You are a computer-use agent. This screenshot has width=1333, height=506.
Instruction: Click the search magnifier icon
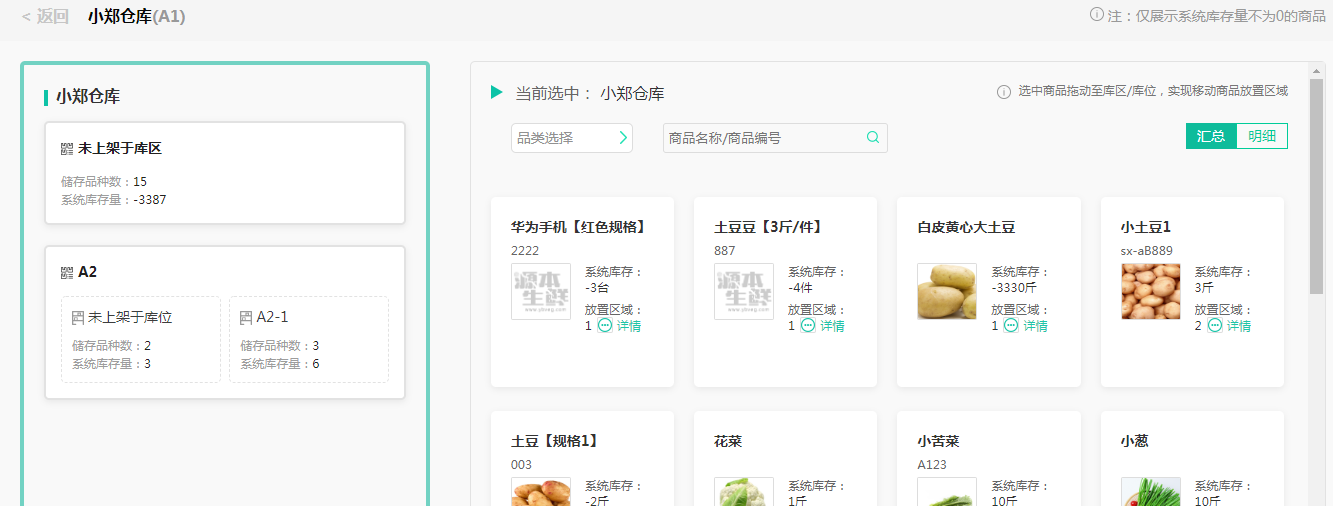tap(873, 138)
